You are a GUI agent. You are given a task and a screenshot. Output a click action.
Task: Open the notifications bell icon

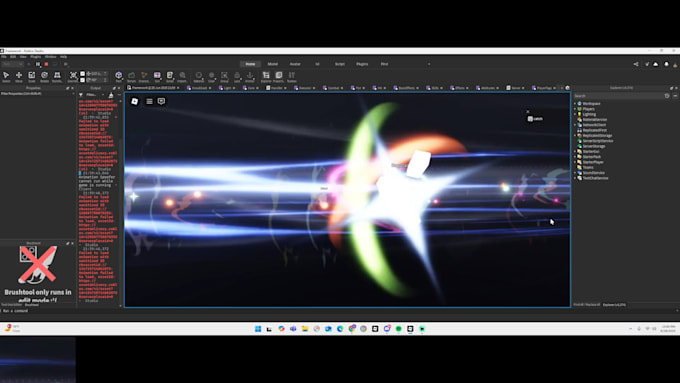[x=667, y=64]
